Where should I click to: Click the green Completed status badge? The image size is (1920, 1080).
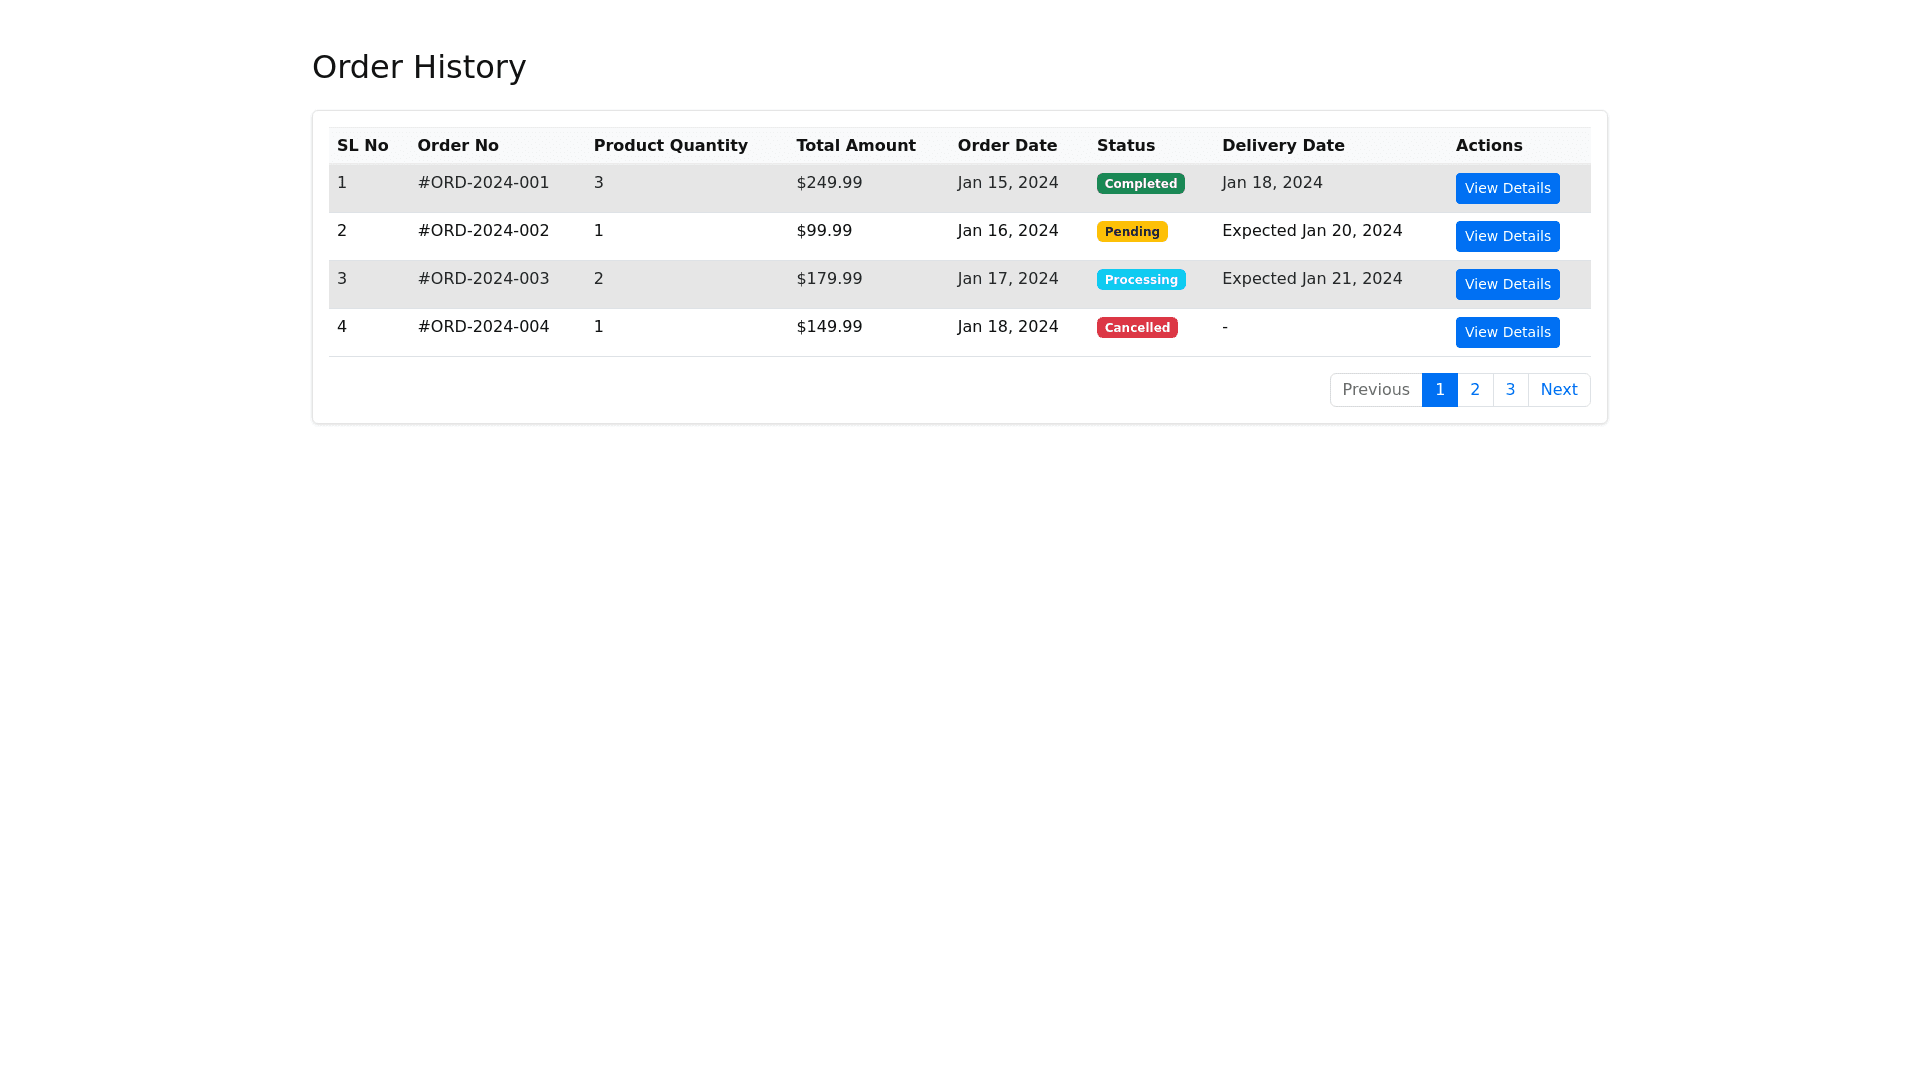pos(1140,184)
